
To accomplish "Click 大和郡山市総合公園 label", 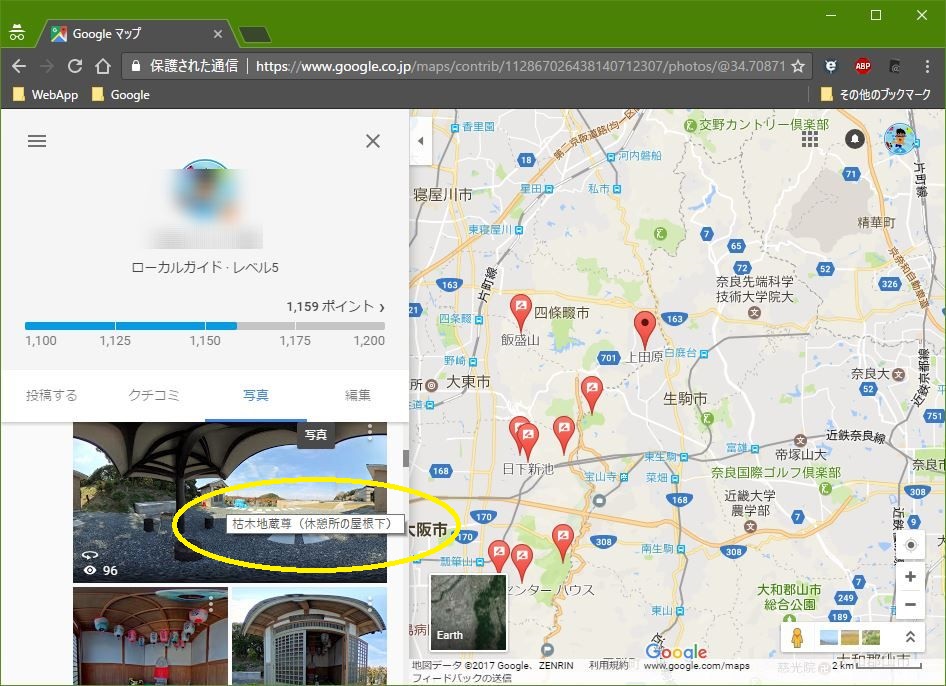I will pyautogui.click(x=789, y=597).
